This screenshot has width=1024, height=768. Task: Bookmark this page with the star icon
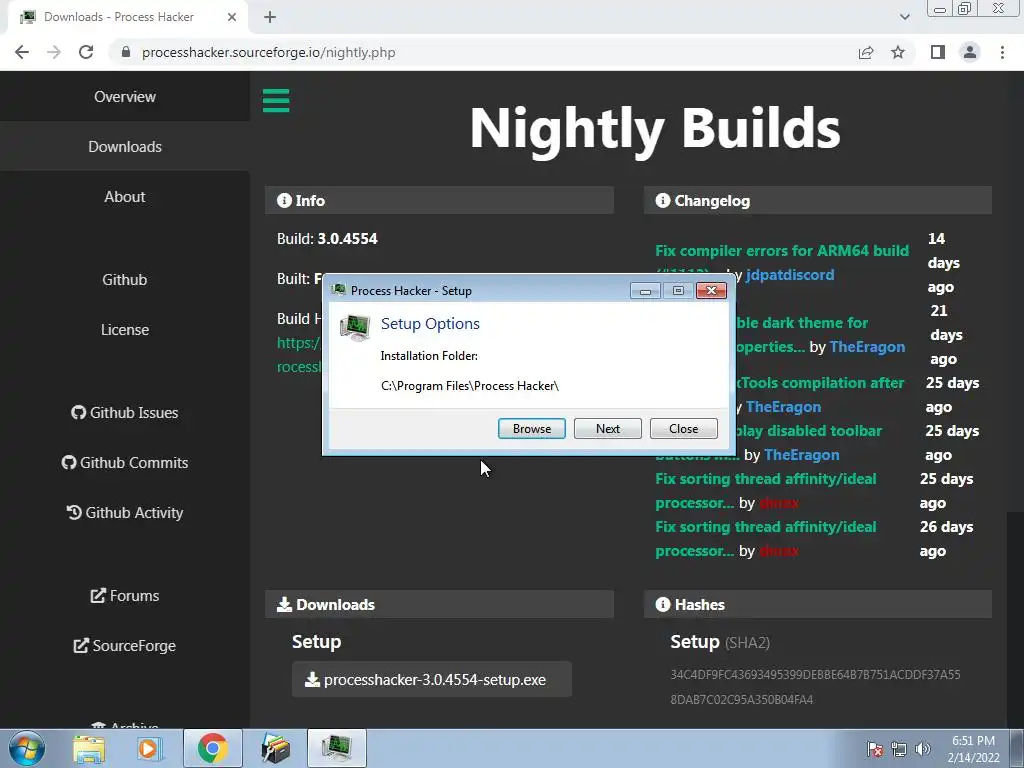898,52
